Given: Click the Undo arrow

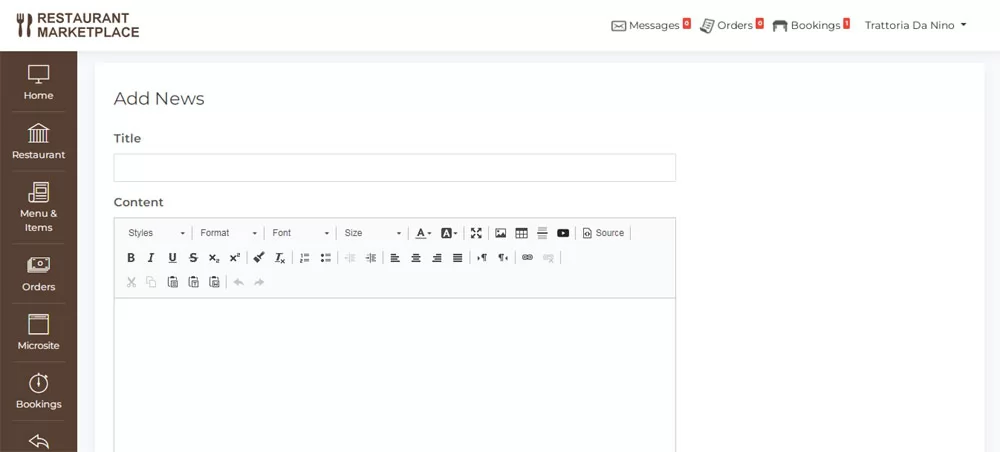Looking at the screenshot, I should point(239,282).
